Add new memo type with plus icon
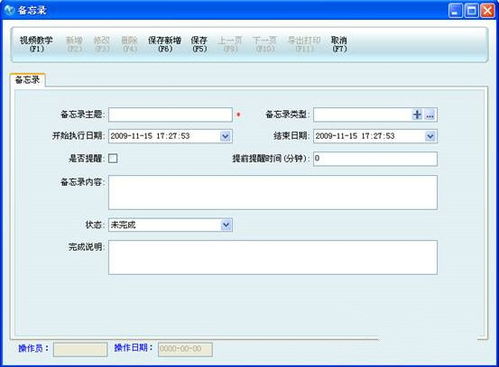Screen dimensions: 499x367 click(417, 115)
